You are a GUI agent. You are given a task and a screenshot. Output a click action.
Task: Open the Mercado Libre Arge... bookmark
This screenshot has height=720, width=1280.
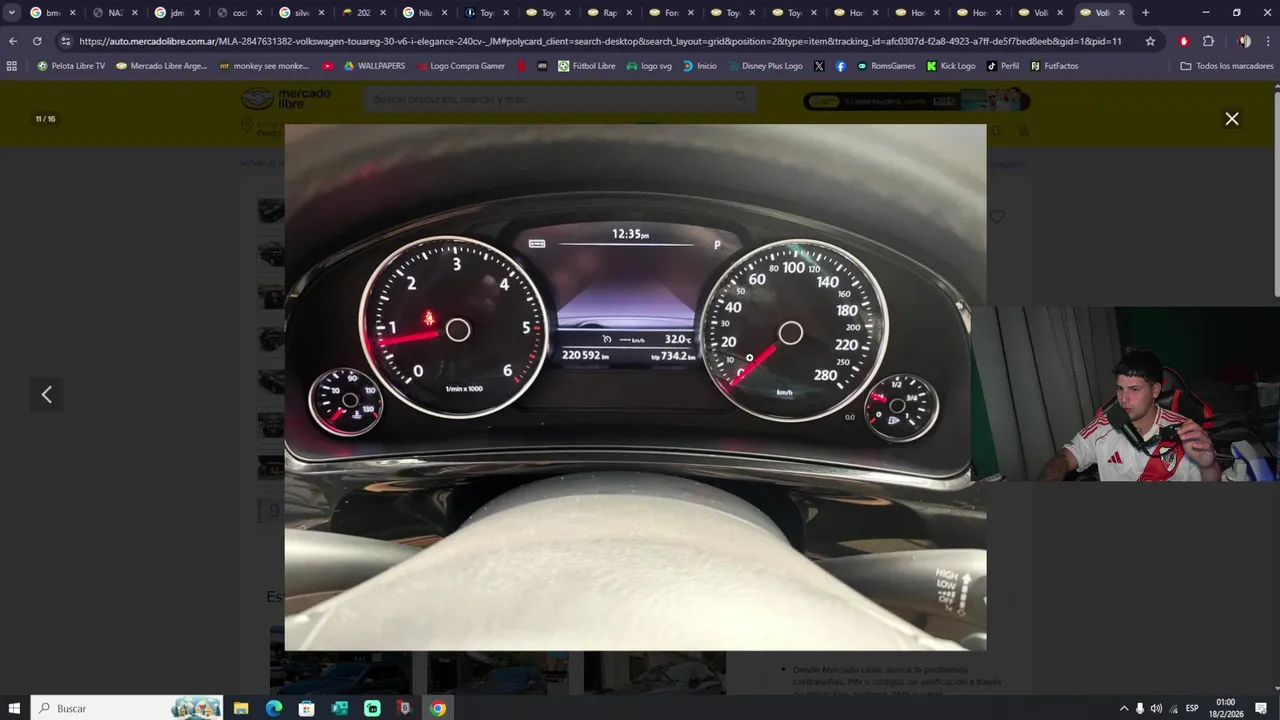tap(161, 66)
